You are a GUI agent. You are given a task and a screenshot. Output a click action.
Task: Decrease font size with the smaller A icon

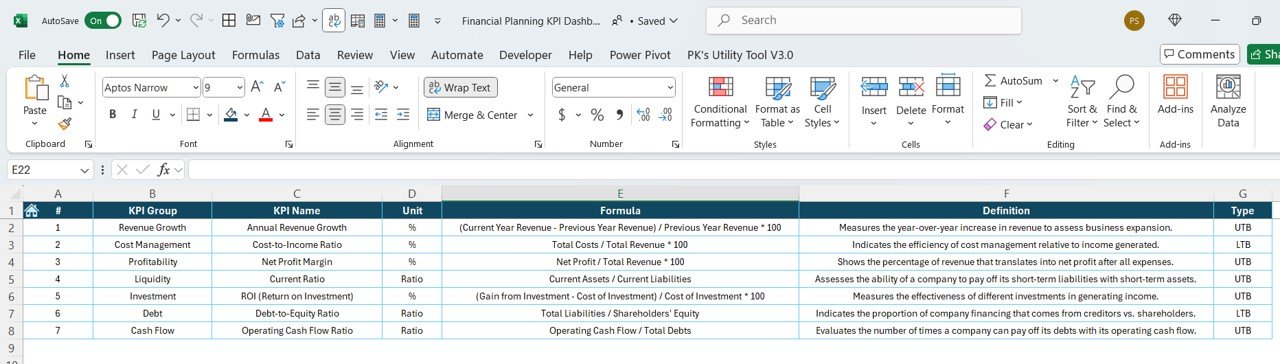[x=278, y=87]
